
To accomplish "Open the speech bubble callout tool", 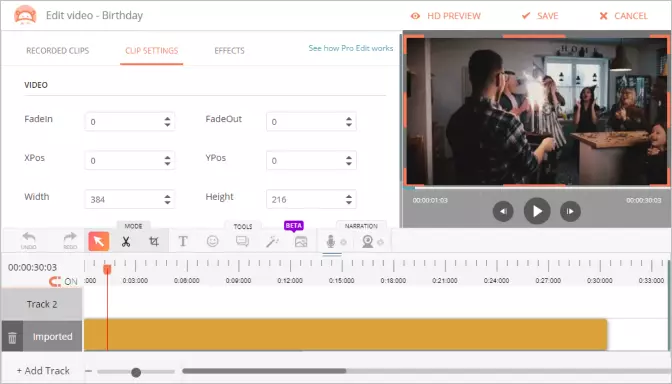I will click(x=242, y=242).
